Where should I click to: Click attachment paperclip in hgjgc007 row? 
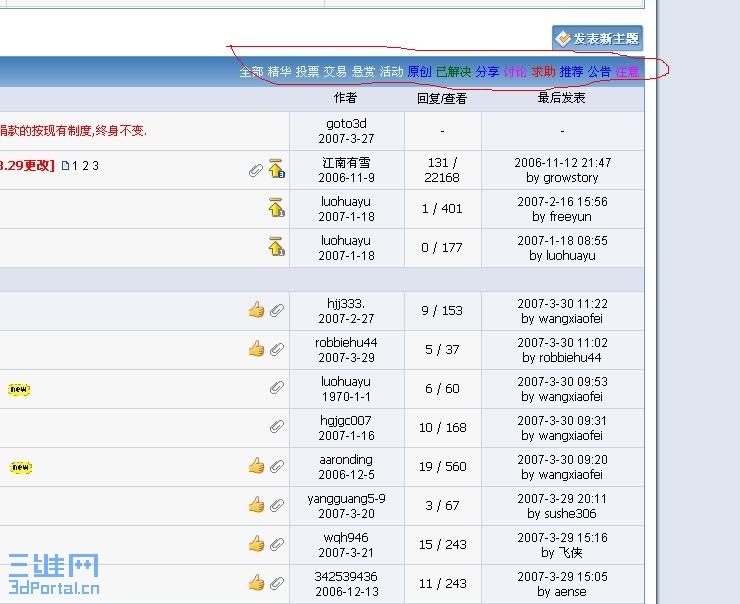pos(277,427)
